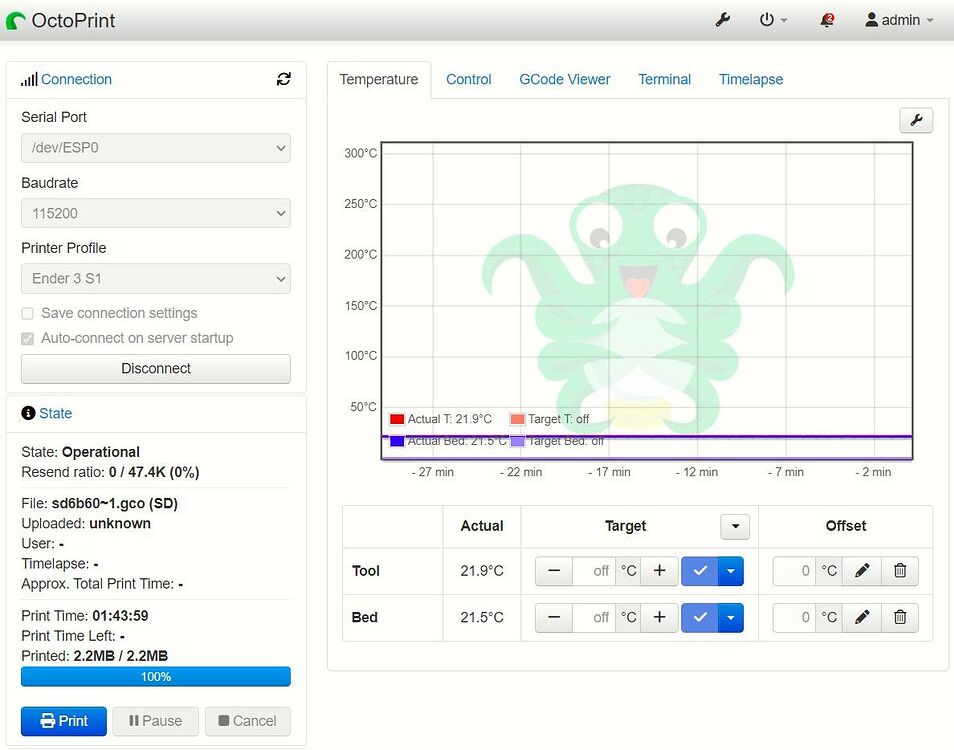Click the 100% print progress bar
Viewport: 954px width, 750px height.
(x=155, y=677)
